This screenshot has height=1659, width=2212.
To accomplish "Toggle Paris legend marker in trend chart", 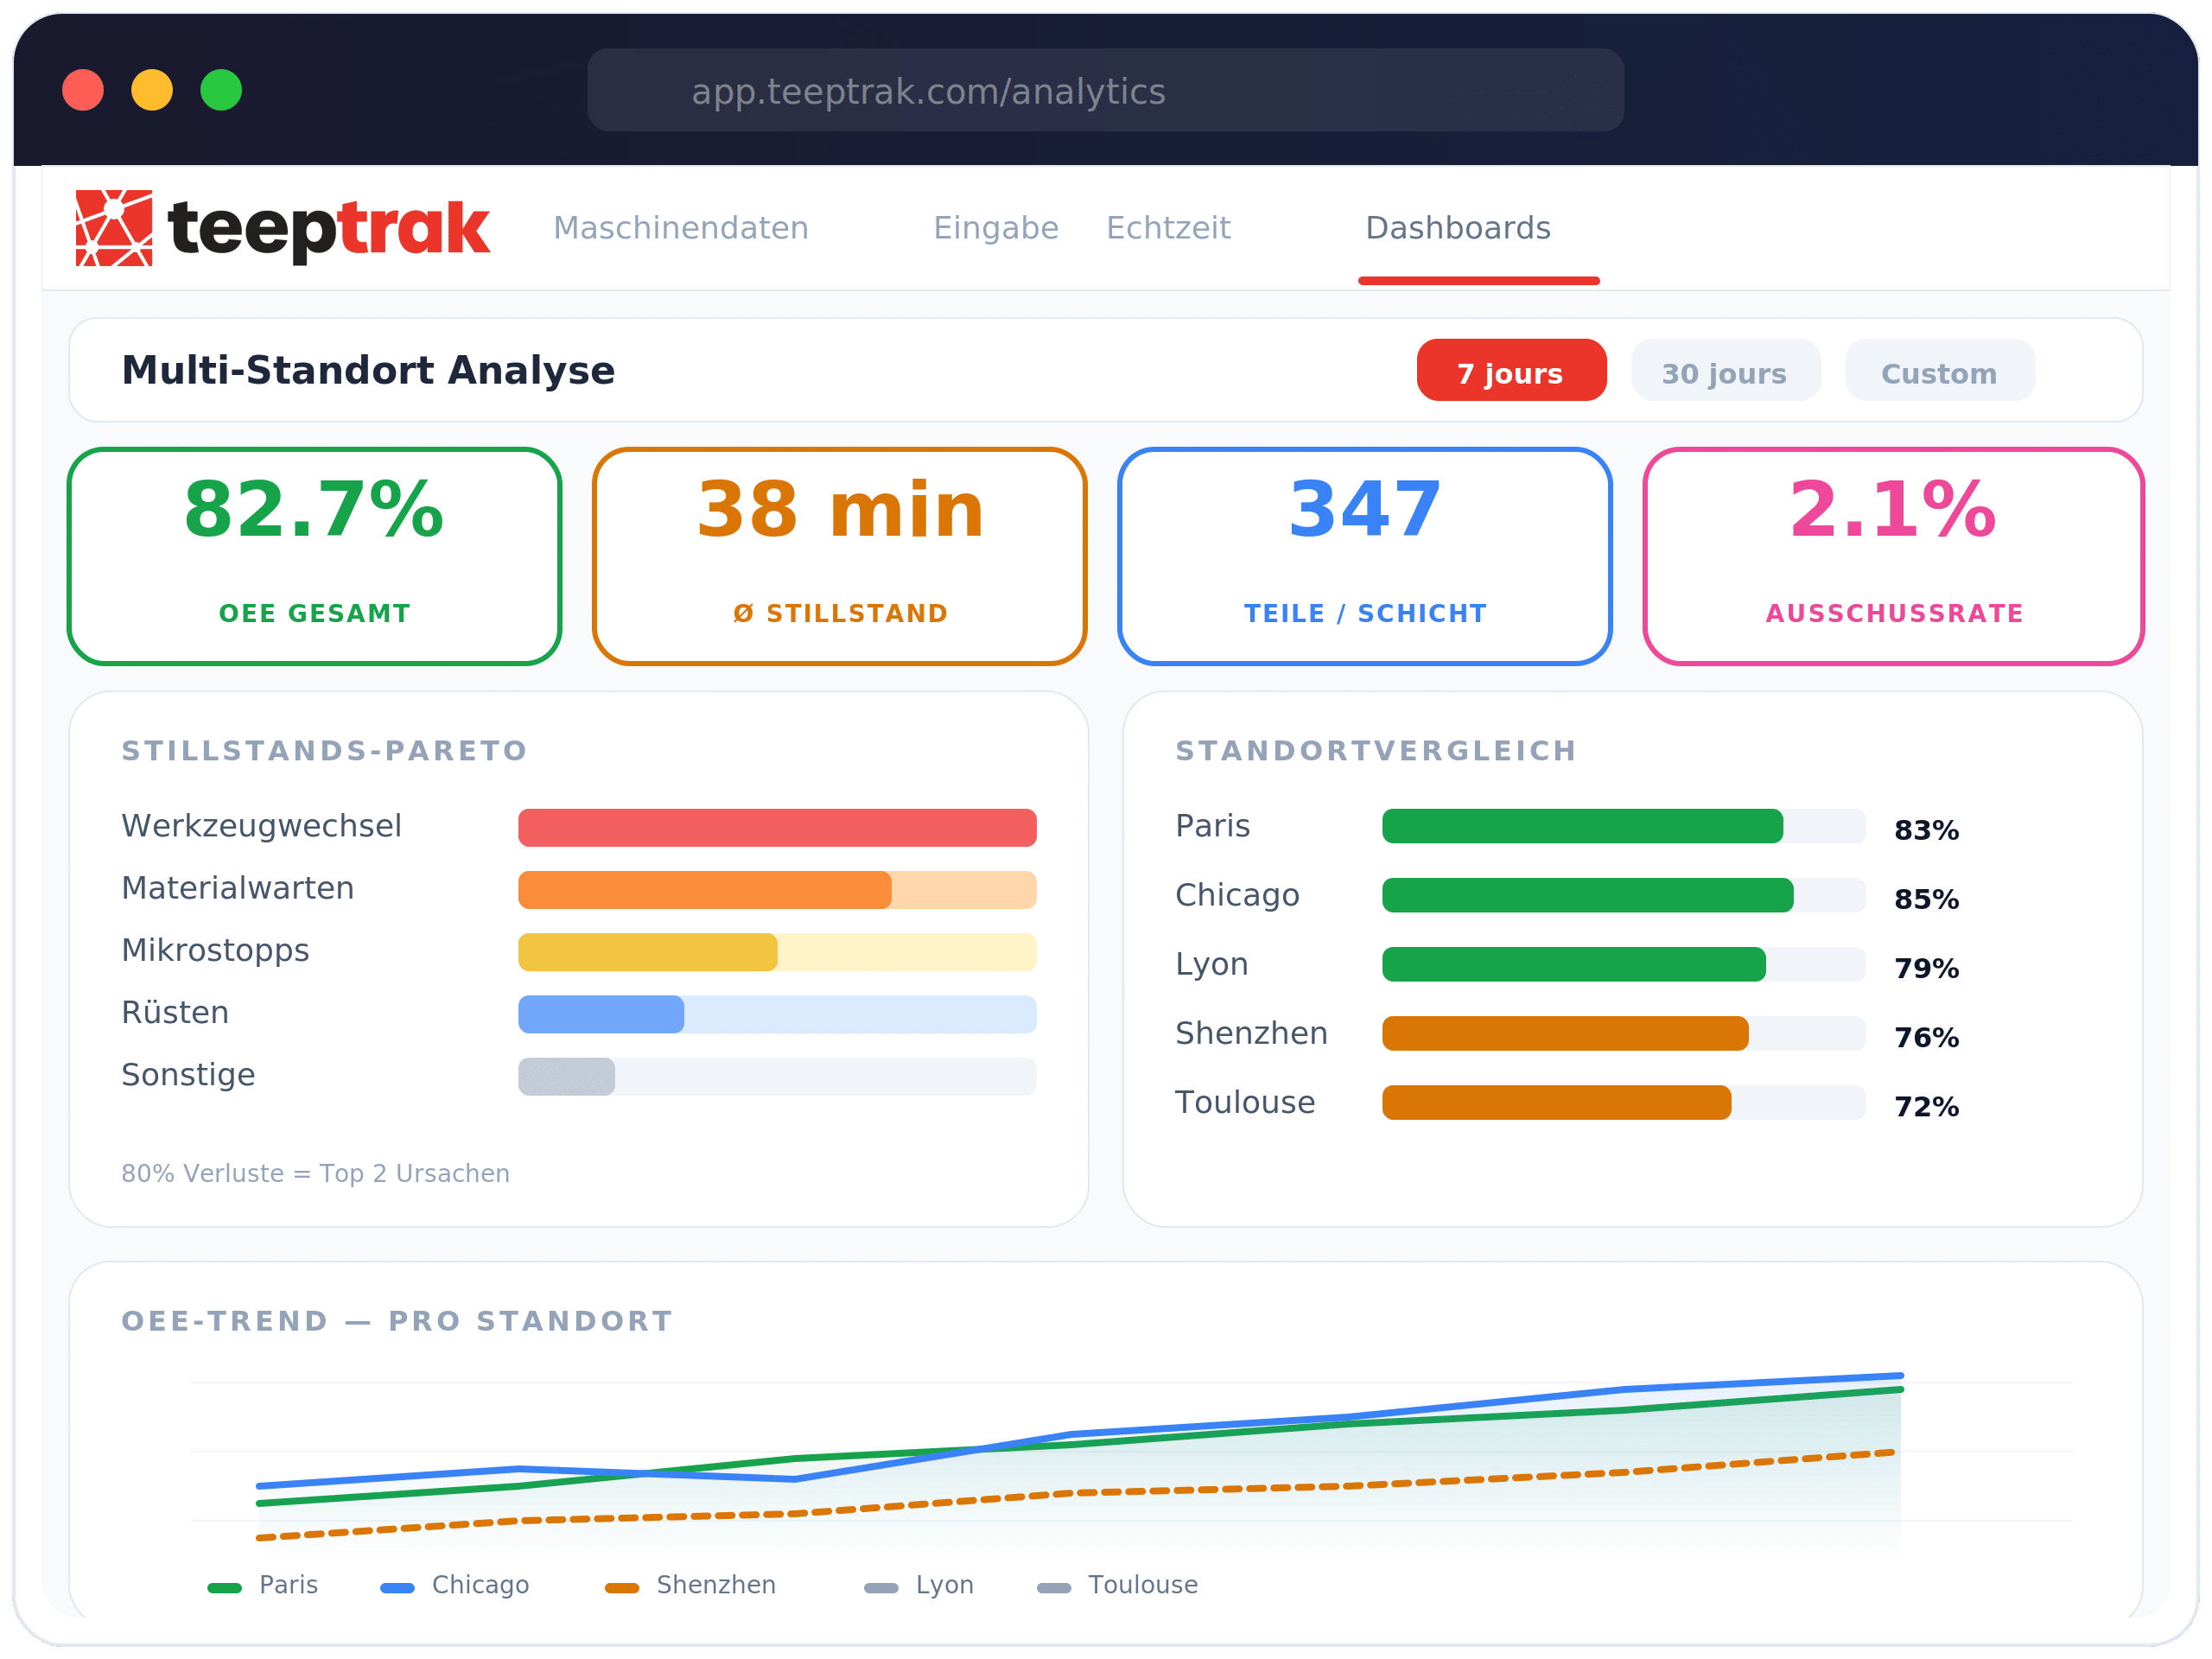I will pyautogui.click(x=224, y=1588).
